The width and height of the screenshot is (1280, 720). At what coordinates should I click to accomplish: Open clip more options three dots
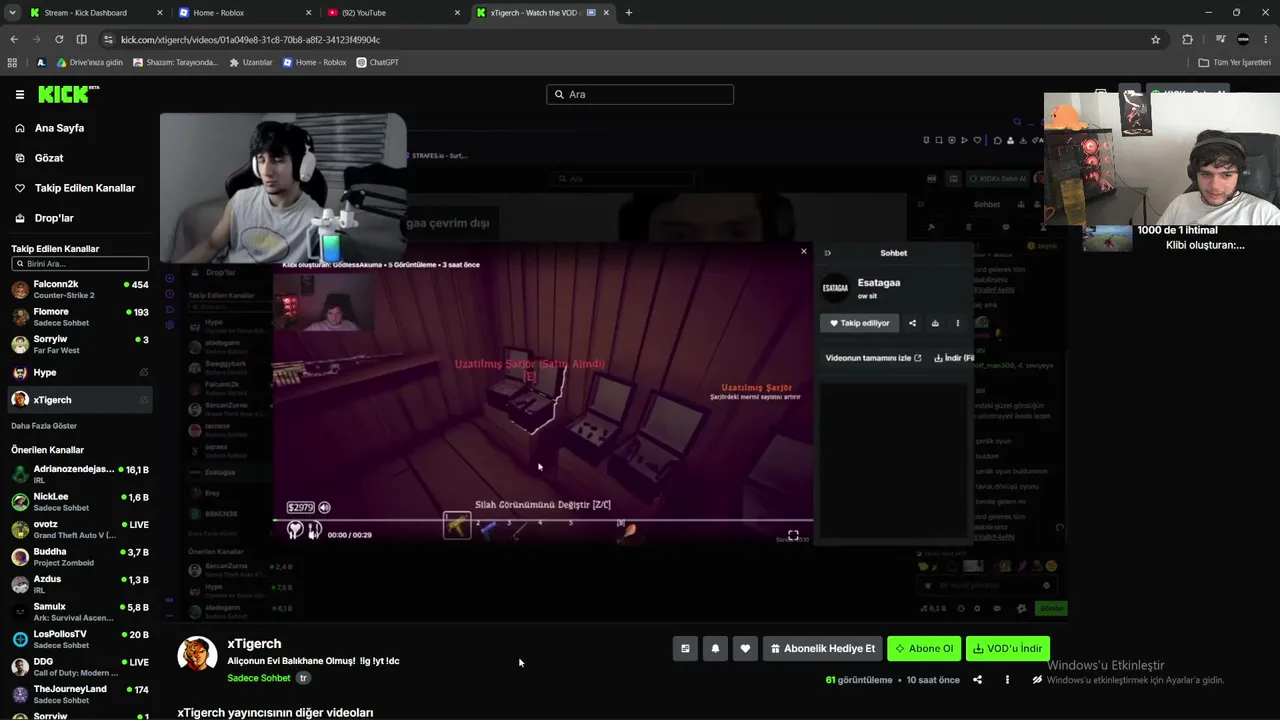[x=958, y=323]
